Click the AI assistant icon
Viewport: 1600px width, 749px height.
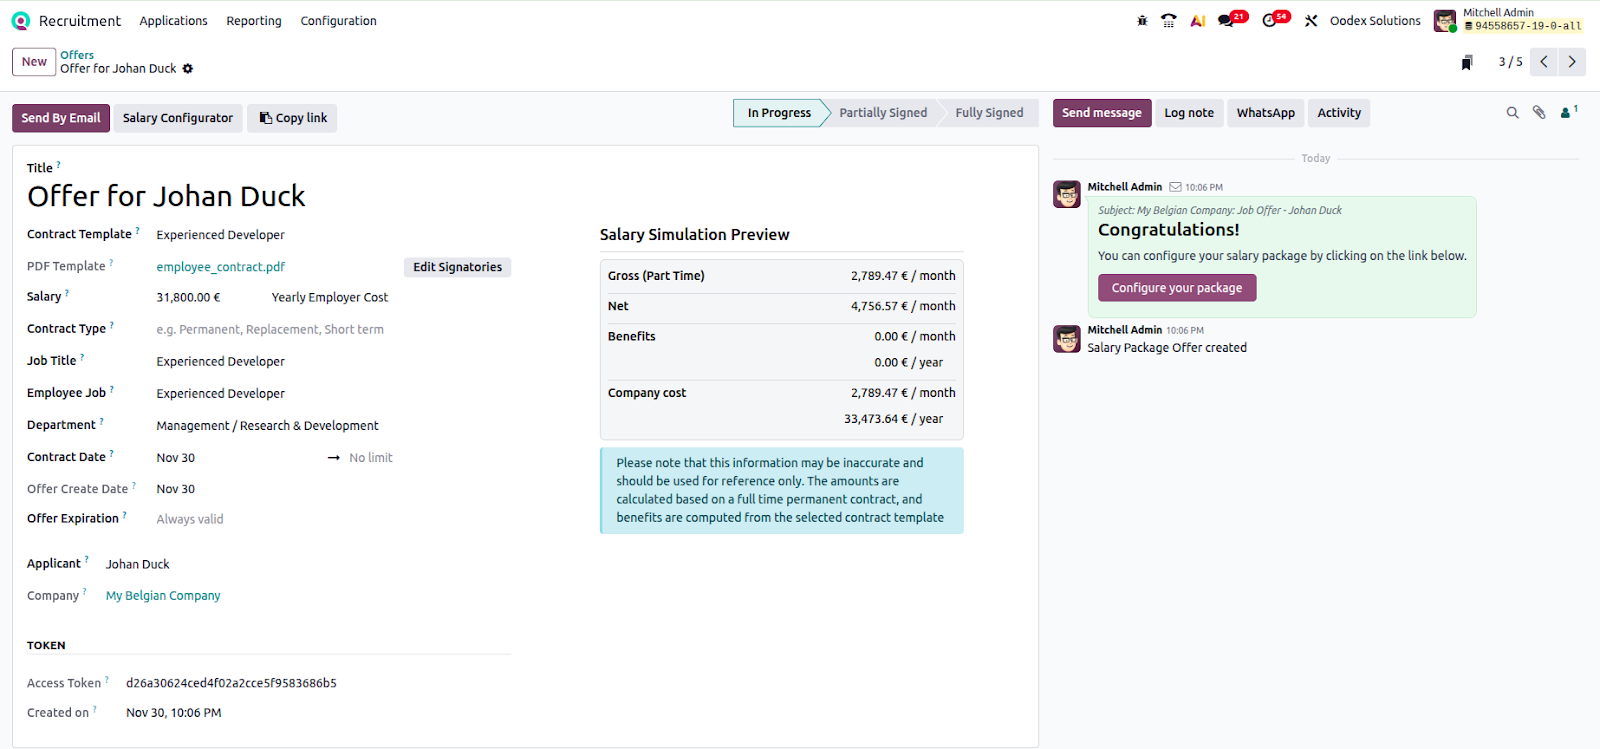[1197, 21]
